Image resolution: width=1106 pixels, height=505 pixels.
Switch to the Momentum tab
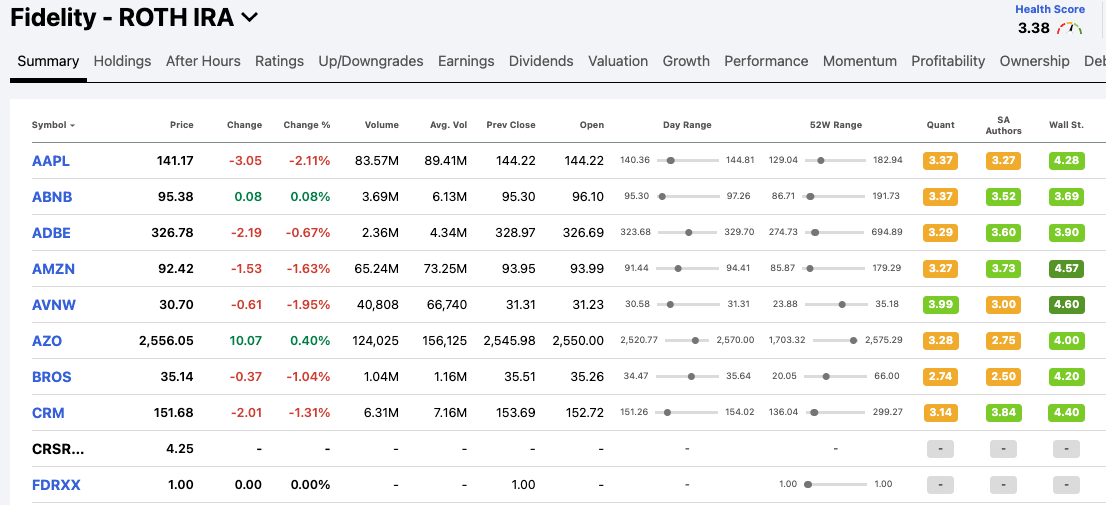tap(860, 61)
